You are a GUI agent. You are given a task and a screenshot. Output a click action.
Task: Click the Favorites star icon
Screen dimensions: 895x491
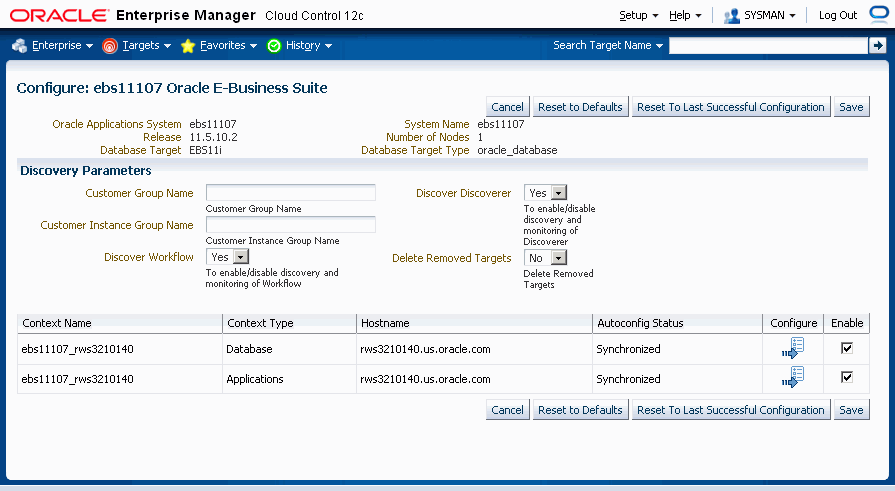(x=188, y=46)
